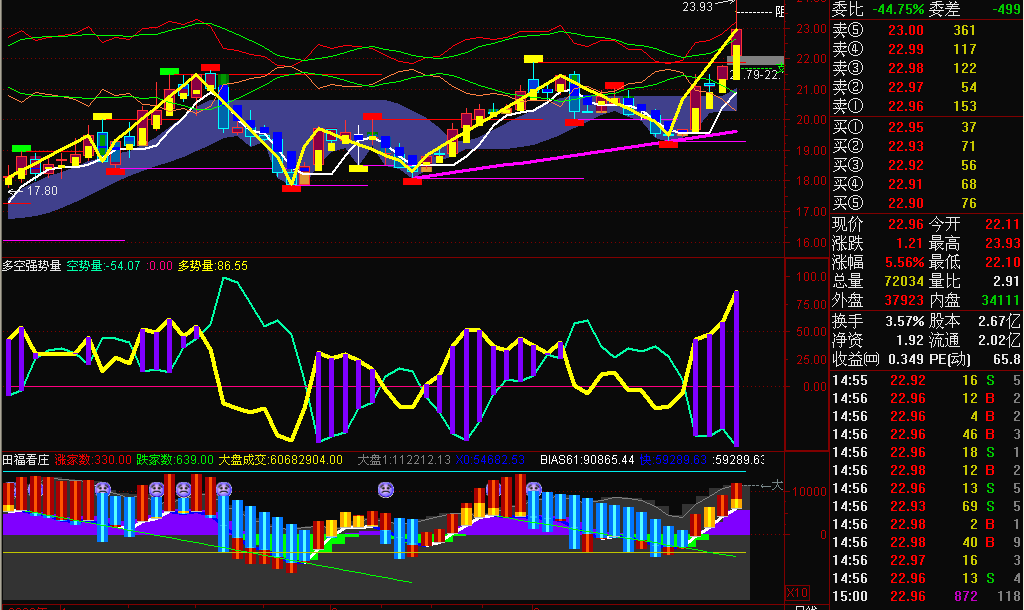Click the 委比 value -44.75%
The height and width of the screenshot is (610, 1024).
[x=898, y=9]
